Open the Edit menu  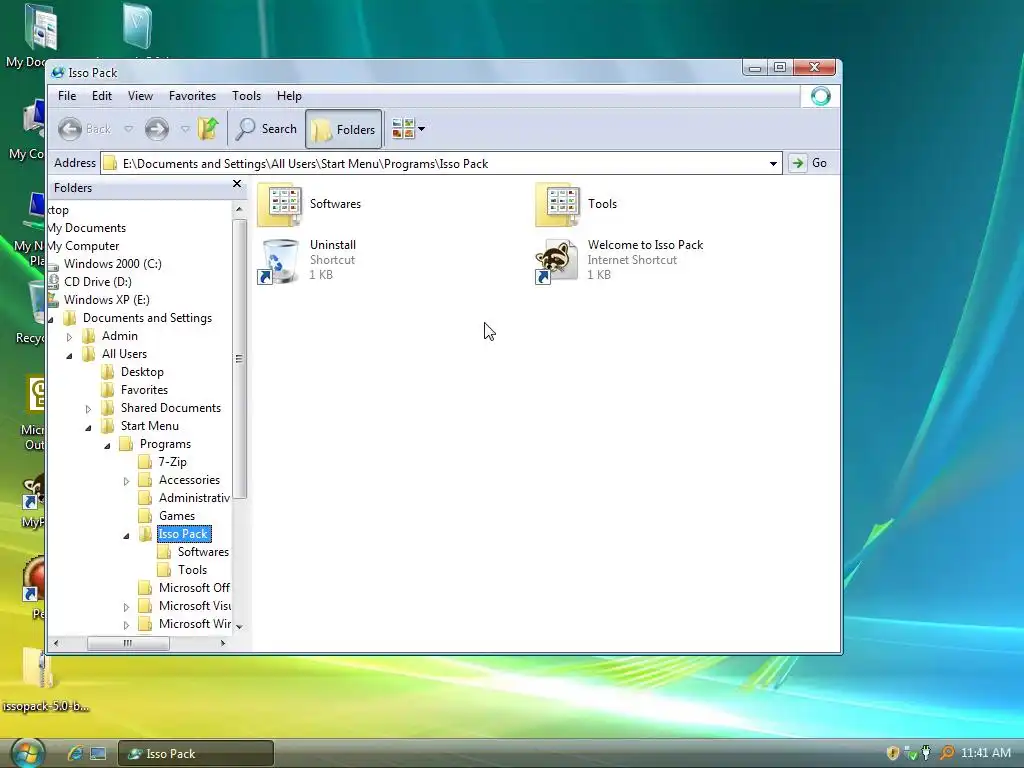101,96
